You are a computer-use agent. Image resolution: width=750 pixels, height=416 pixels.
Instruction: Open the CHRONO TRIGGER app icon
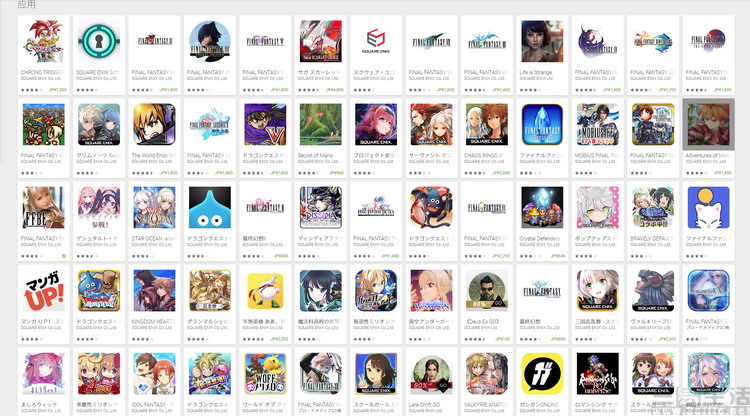click(44, 41)
